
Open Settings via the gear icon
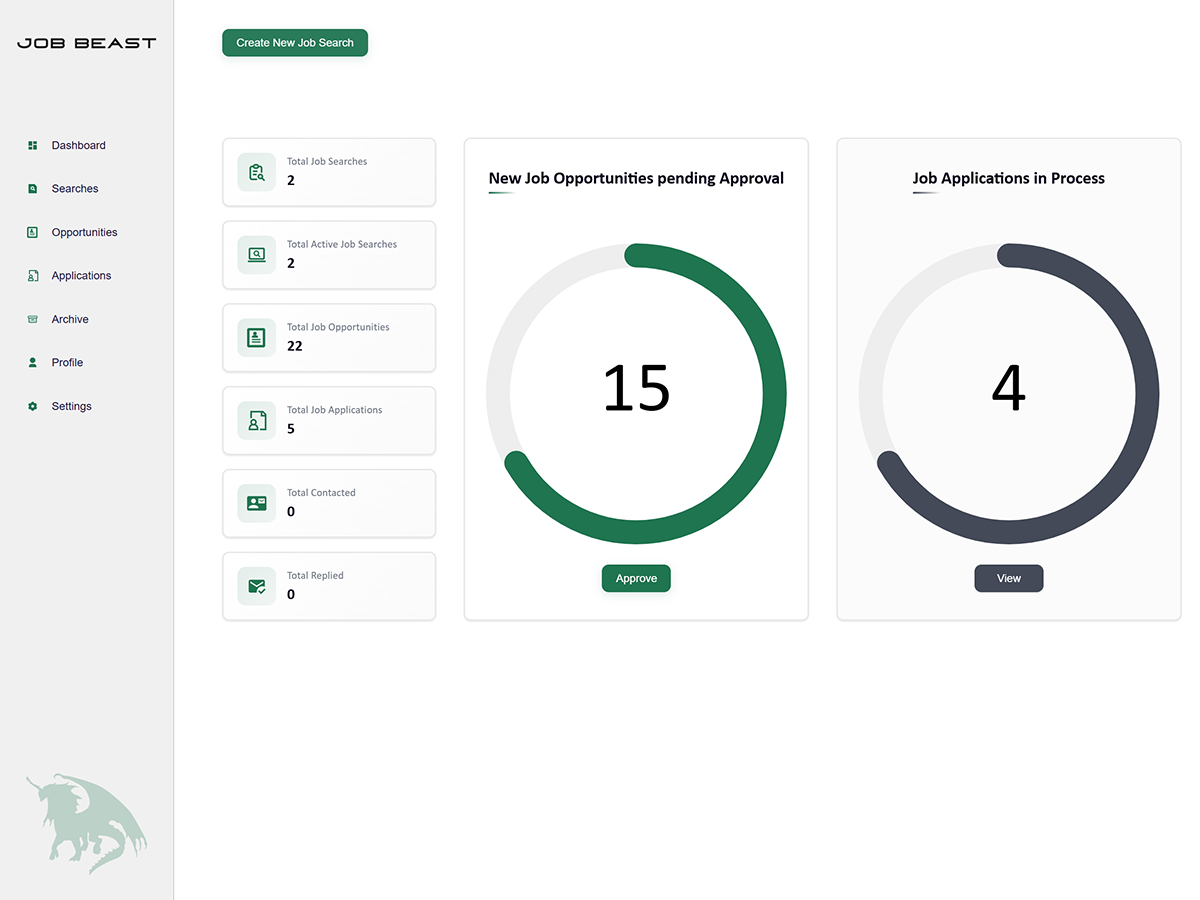32,406
